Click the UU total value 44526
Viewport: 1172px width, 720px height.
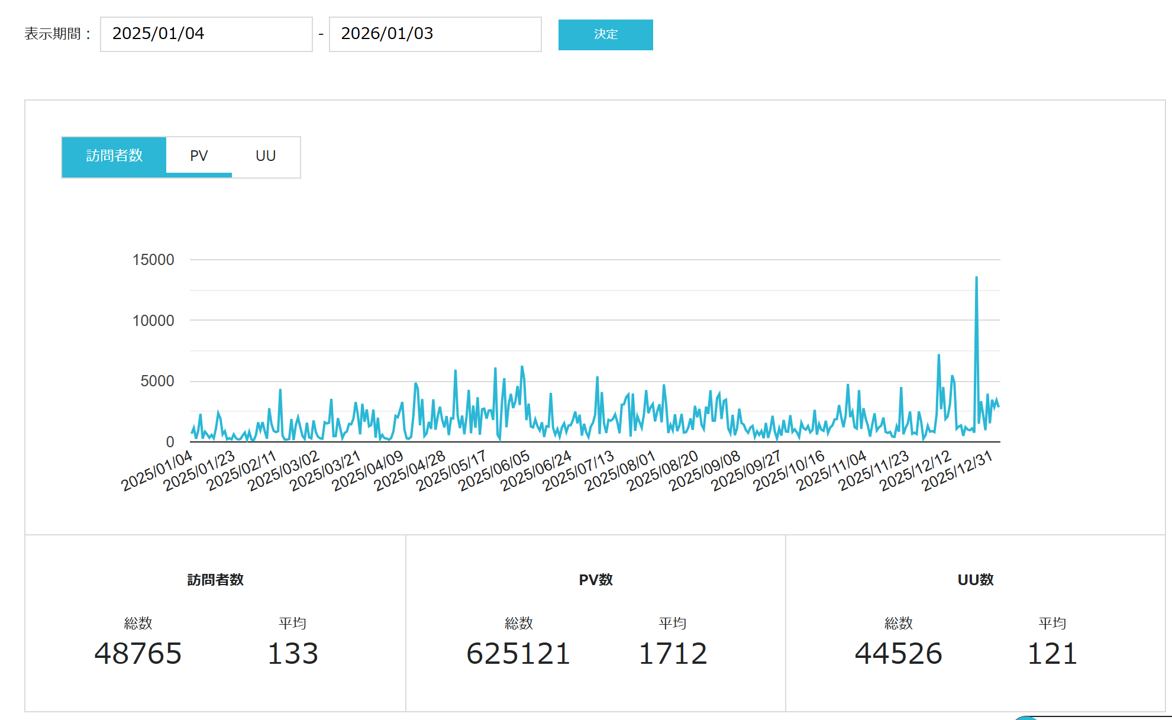(898, 653)
